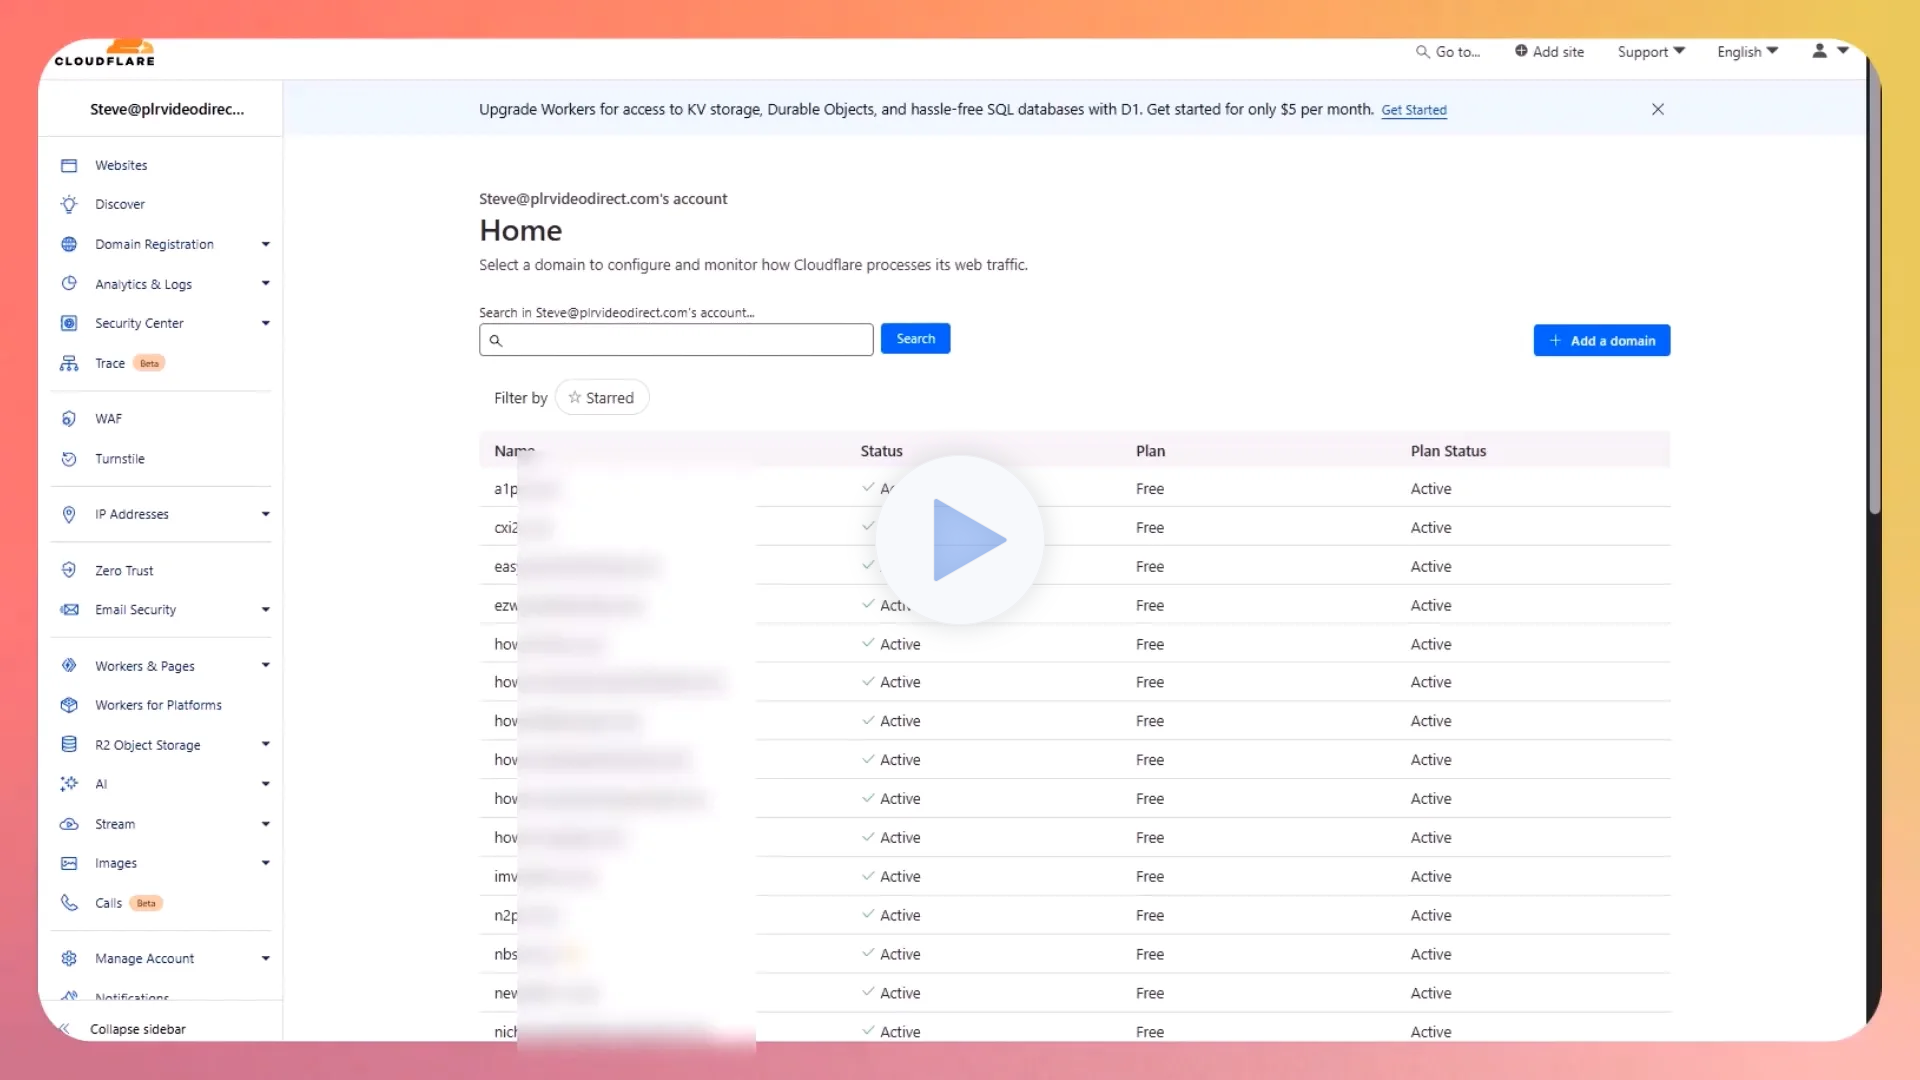Click the account name Steve@plrvideodirec...
The width and height of the screenshot is (1920, 1080).
(x=167, y=109)
